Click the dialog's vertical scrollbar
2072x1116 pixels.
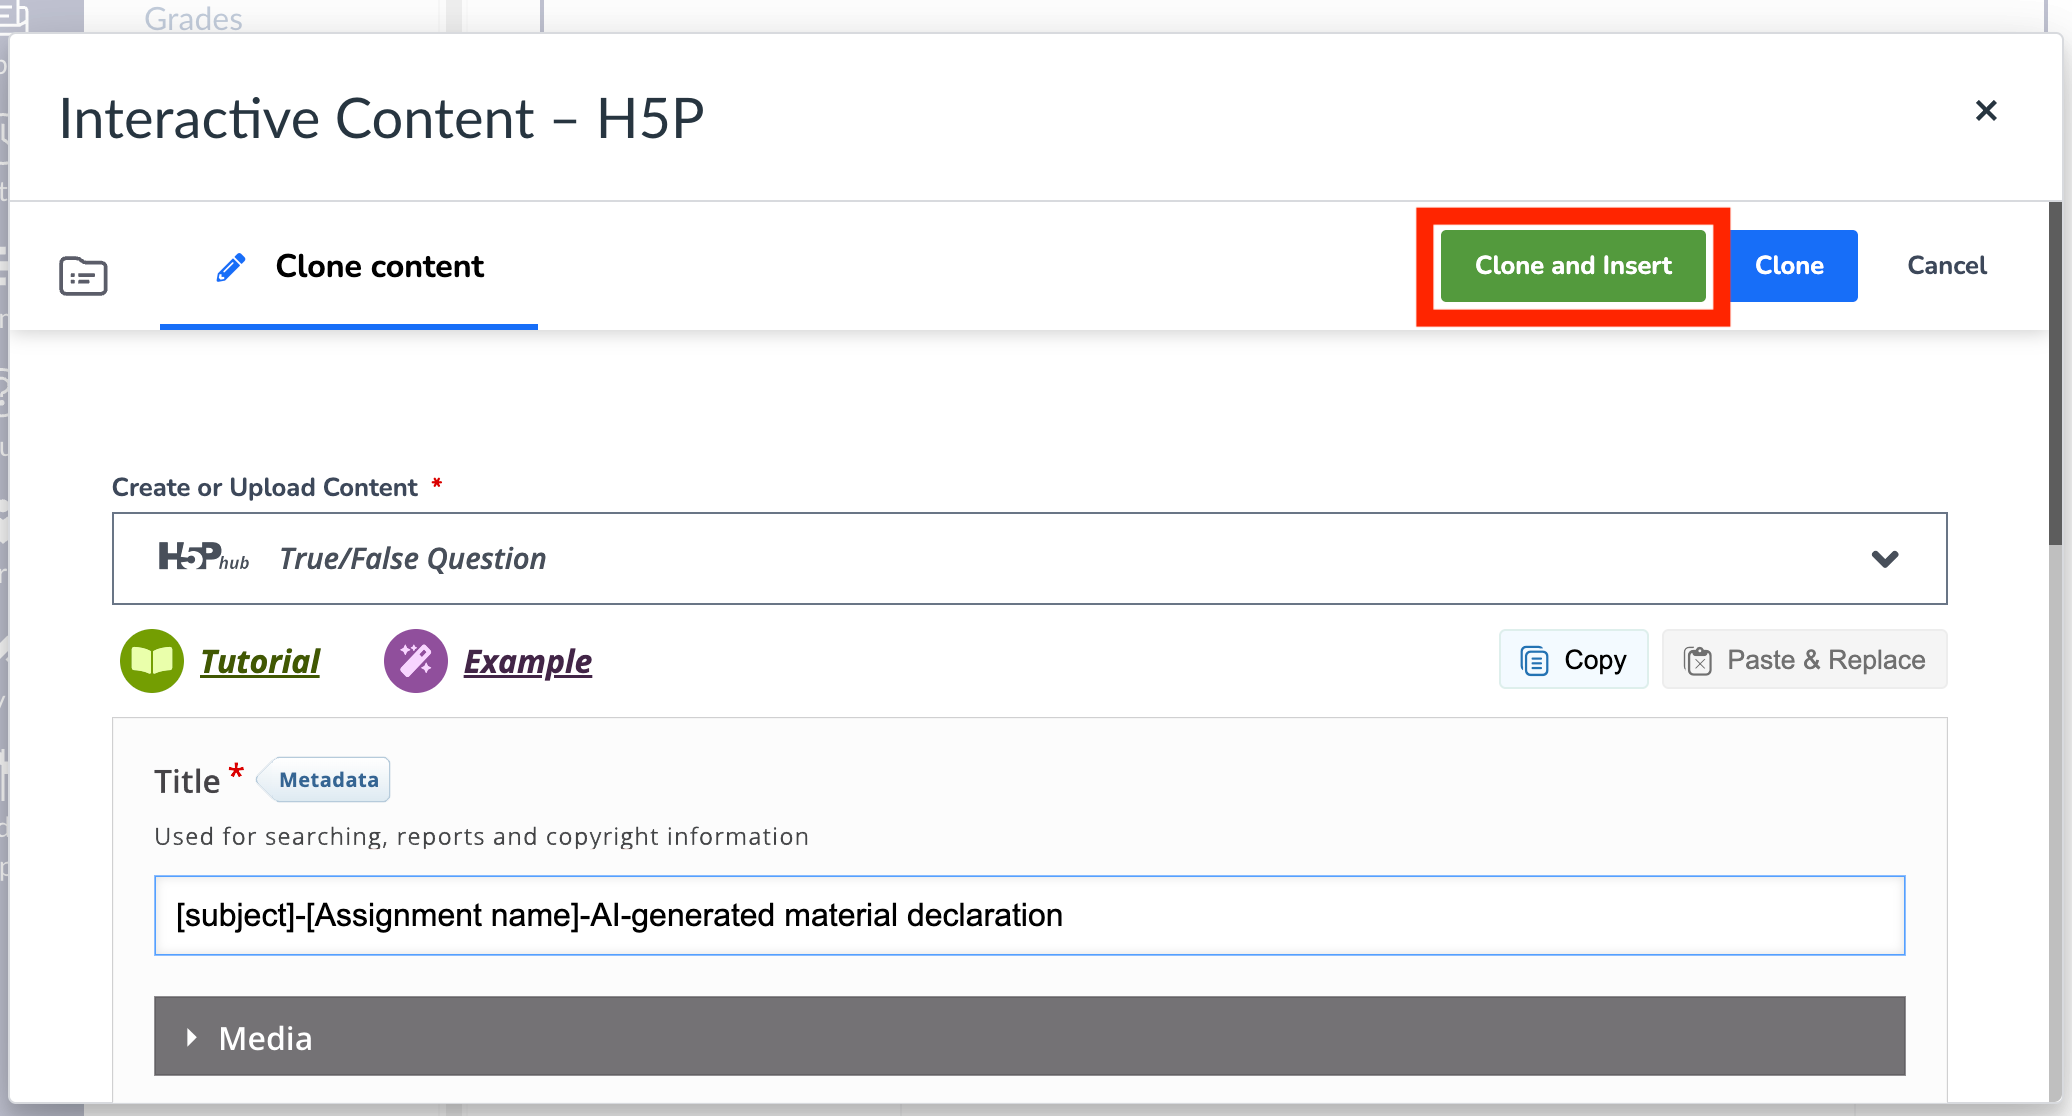pyautogui.click(x=2056, y=373)
